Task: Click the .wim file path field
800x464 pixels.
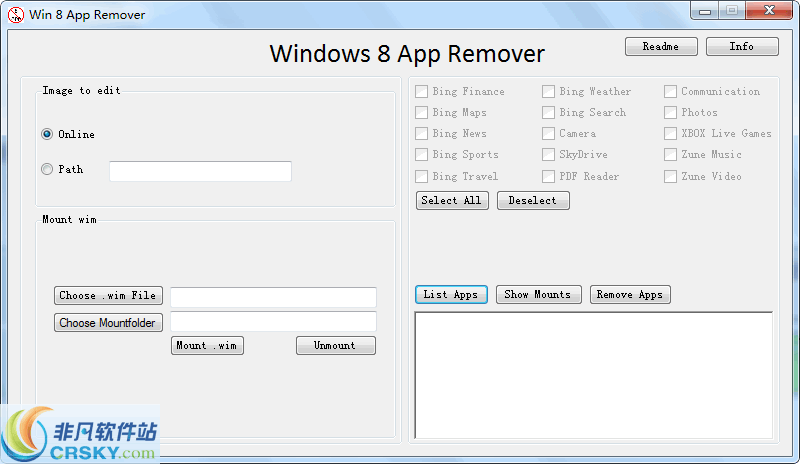Action: pos(273,297)
